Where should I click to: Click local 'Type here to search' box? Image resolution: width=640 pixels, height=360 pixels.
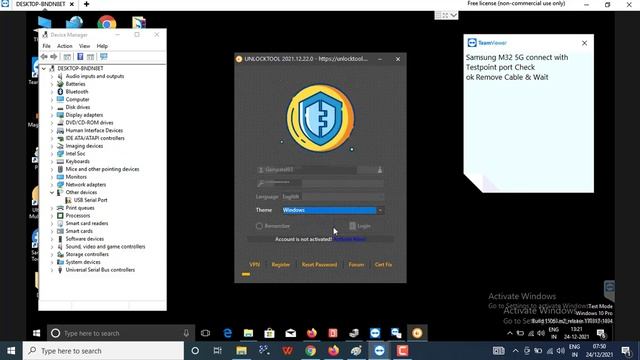tap(103, 351)
